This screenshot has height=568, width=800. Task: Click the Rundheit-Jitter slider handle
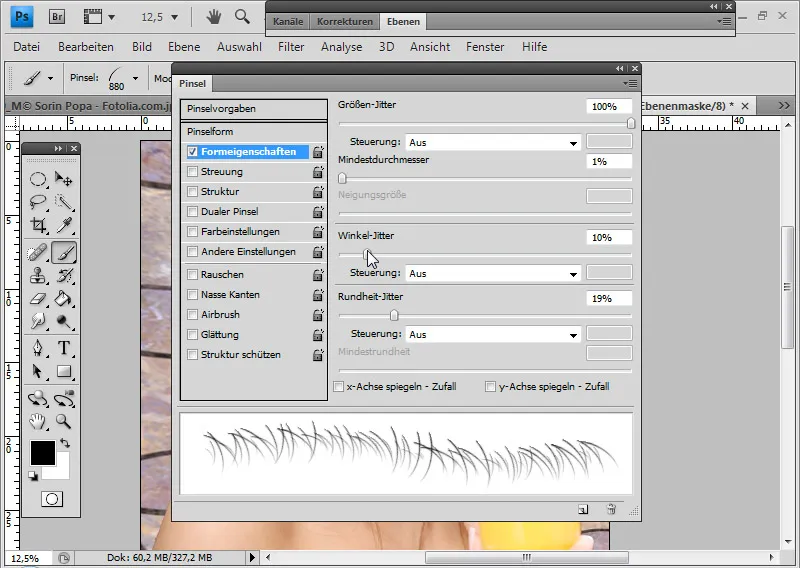(394, 315)
